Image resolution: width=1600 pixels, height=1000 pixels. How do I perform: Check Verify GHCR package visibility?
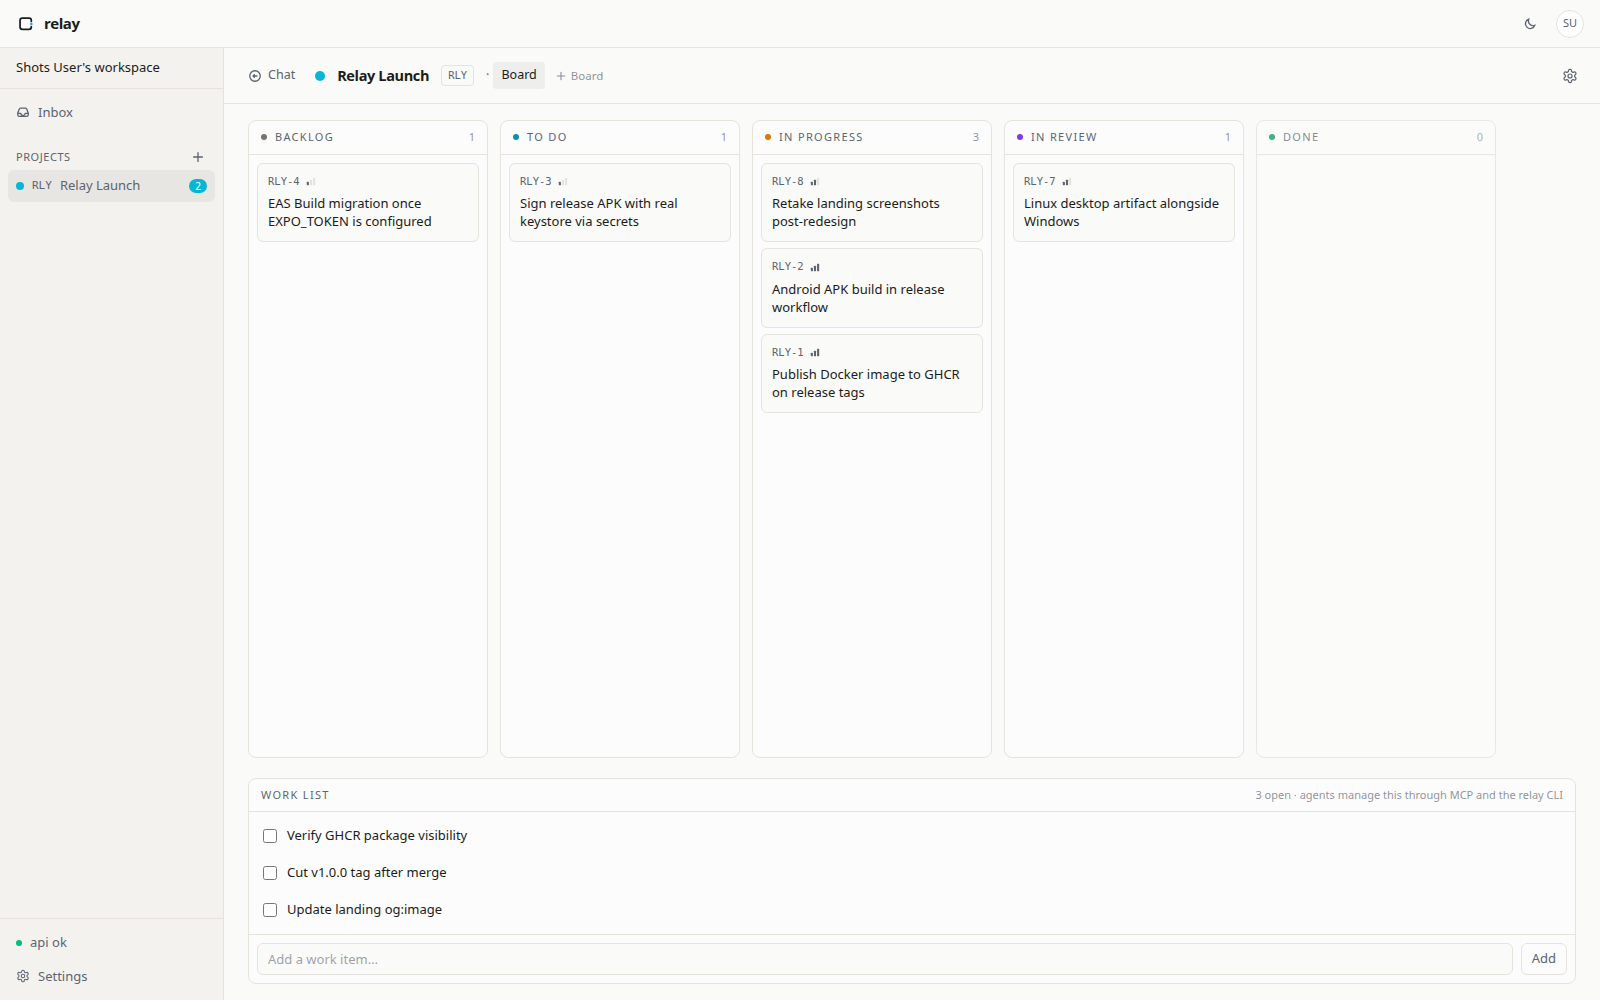[x=270, y=836]
